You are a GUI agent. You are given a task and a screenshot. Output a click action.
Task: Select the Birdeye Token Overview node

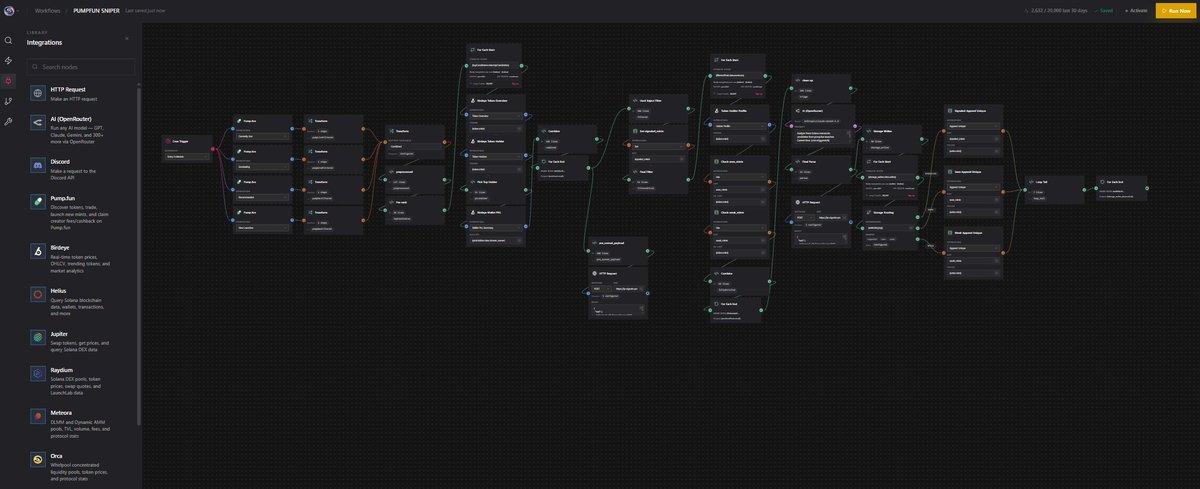[x=496, y=112]
